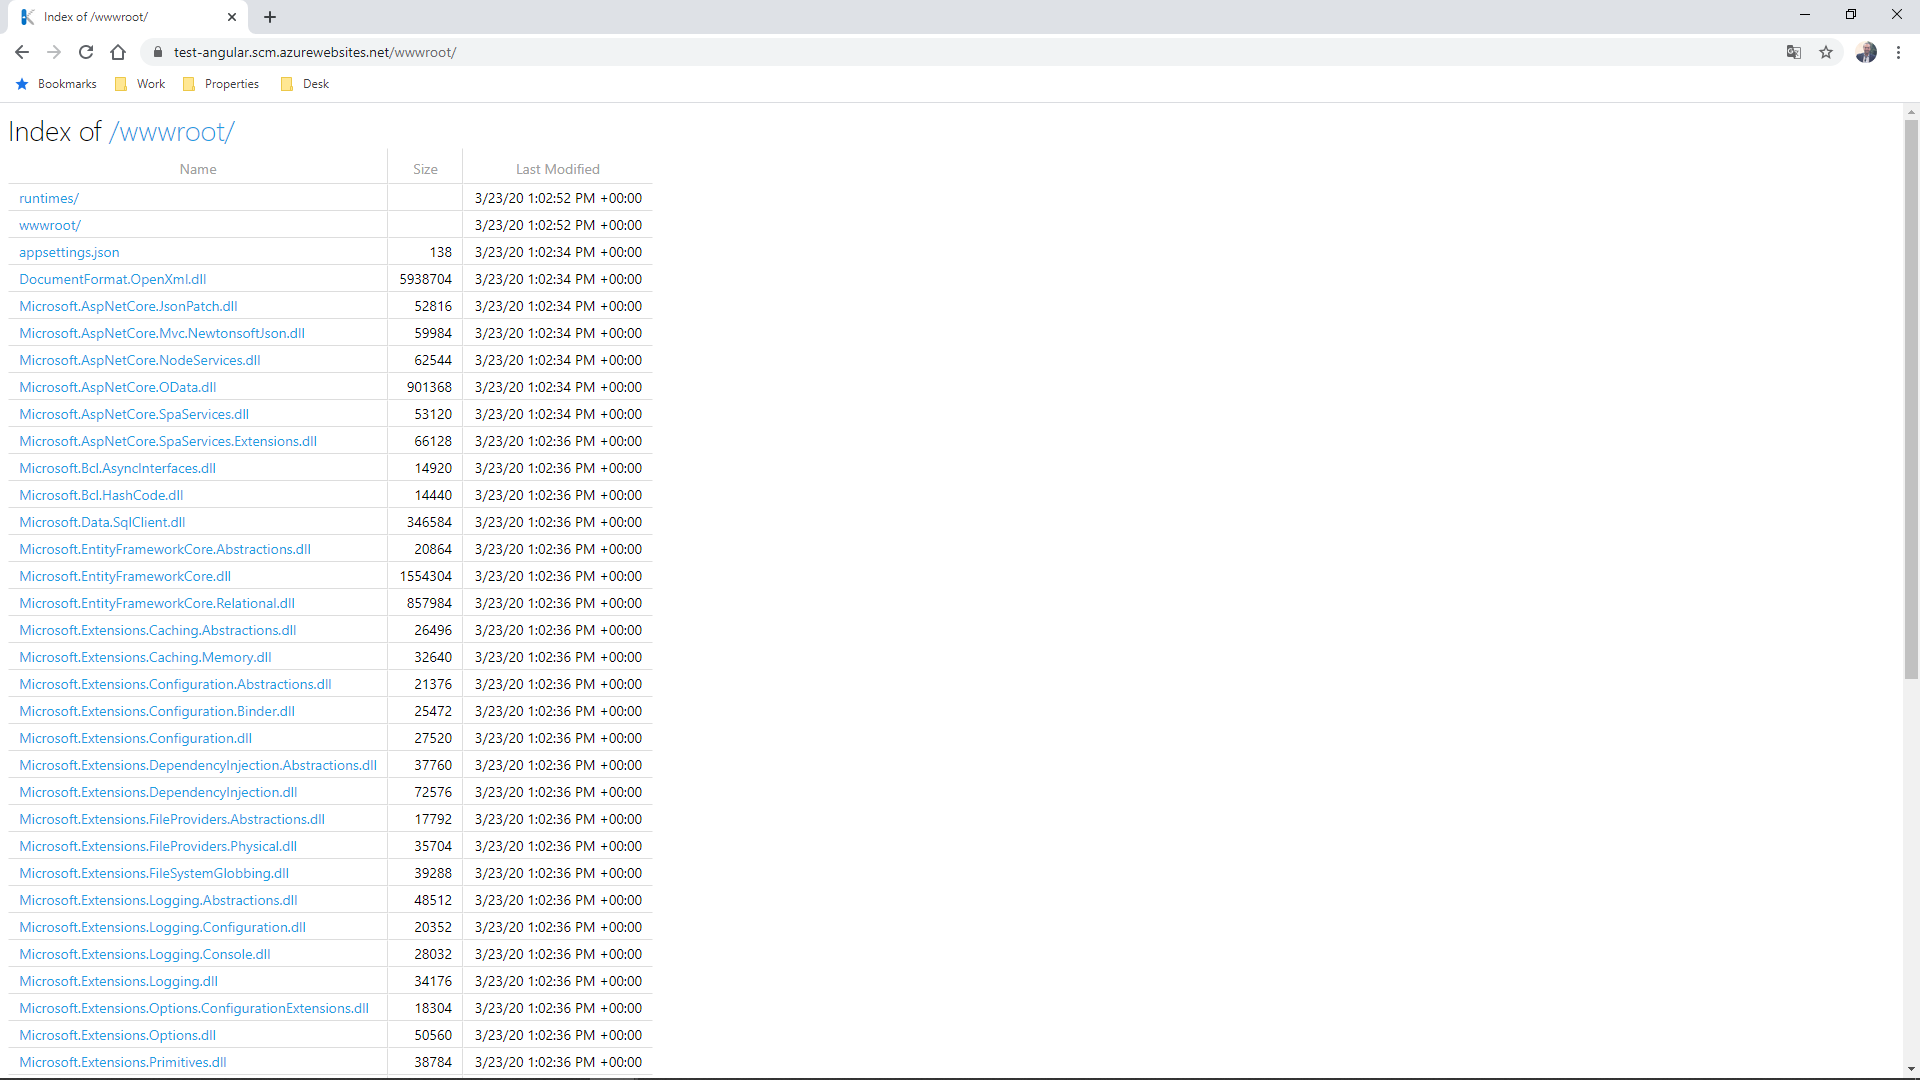
Task: Open the translate page icon
Action: [1794, 52]
